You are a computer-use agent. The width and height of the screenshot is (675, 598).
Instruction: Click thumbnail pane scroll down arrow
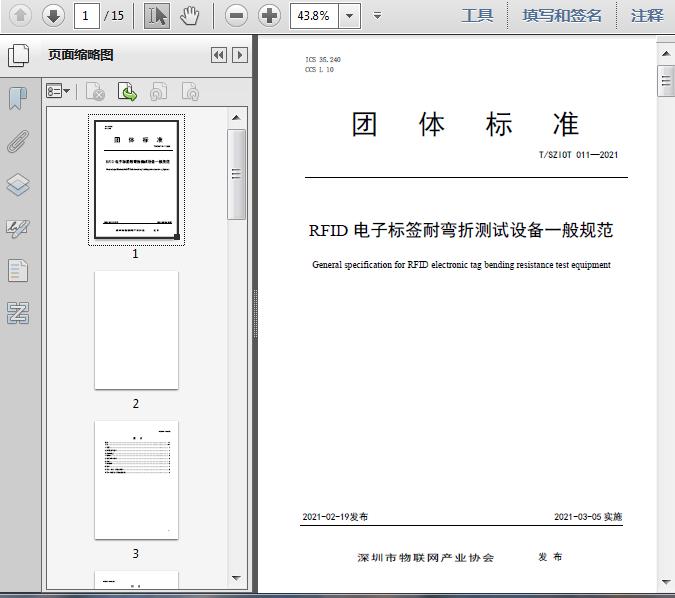click(236, 578)
